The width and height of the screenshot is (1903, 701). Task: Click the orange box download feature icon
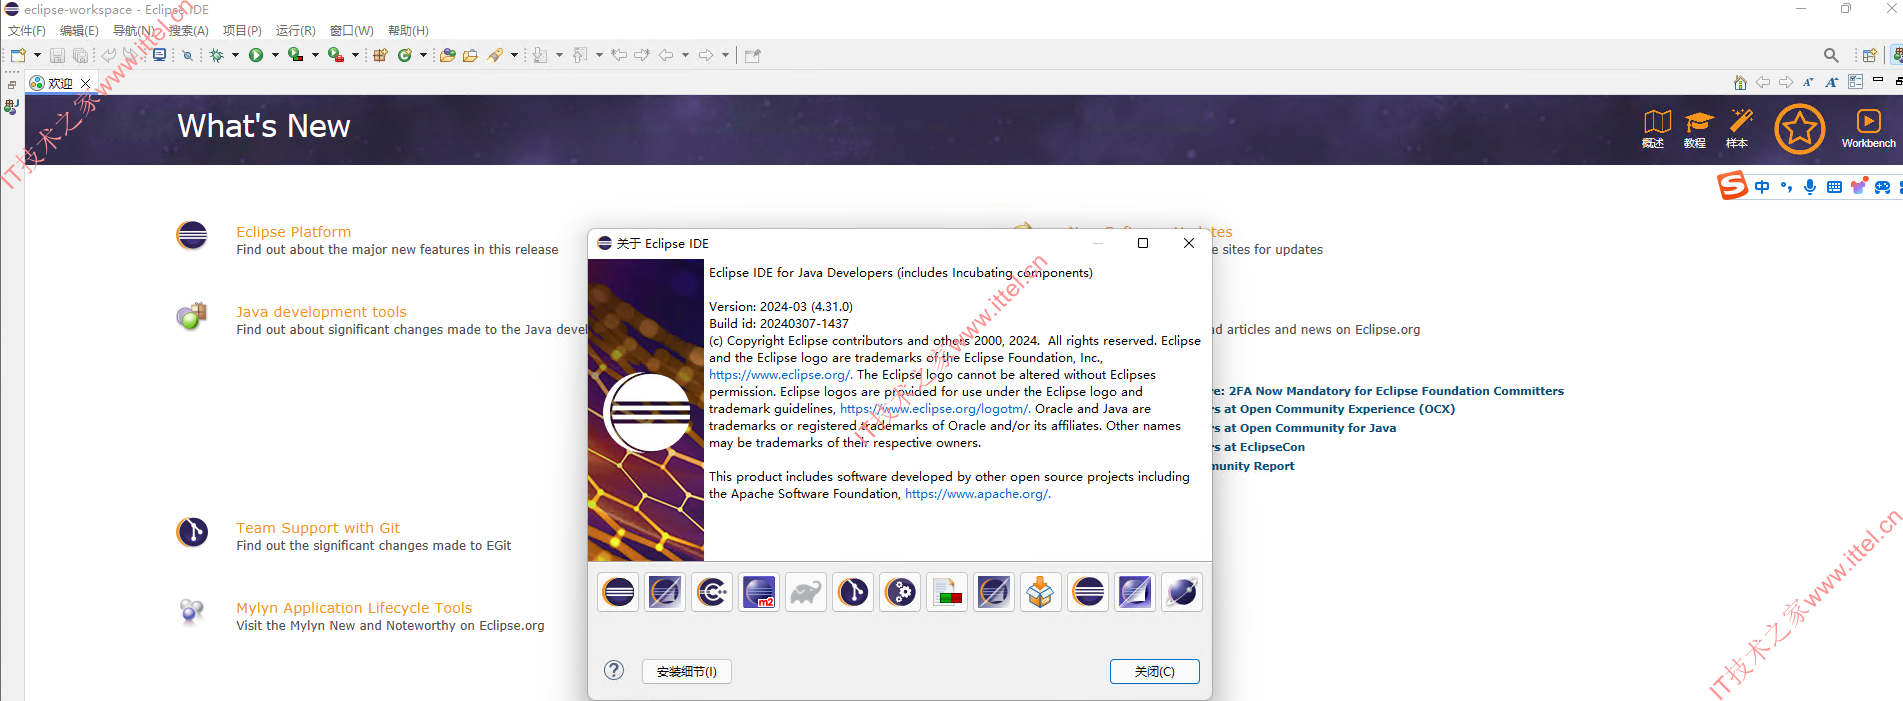tap(1041, 592)
